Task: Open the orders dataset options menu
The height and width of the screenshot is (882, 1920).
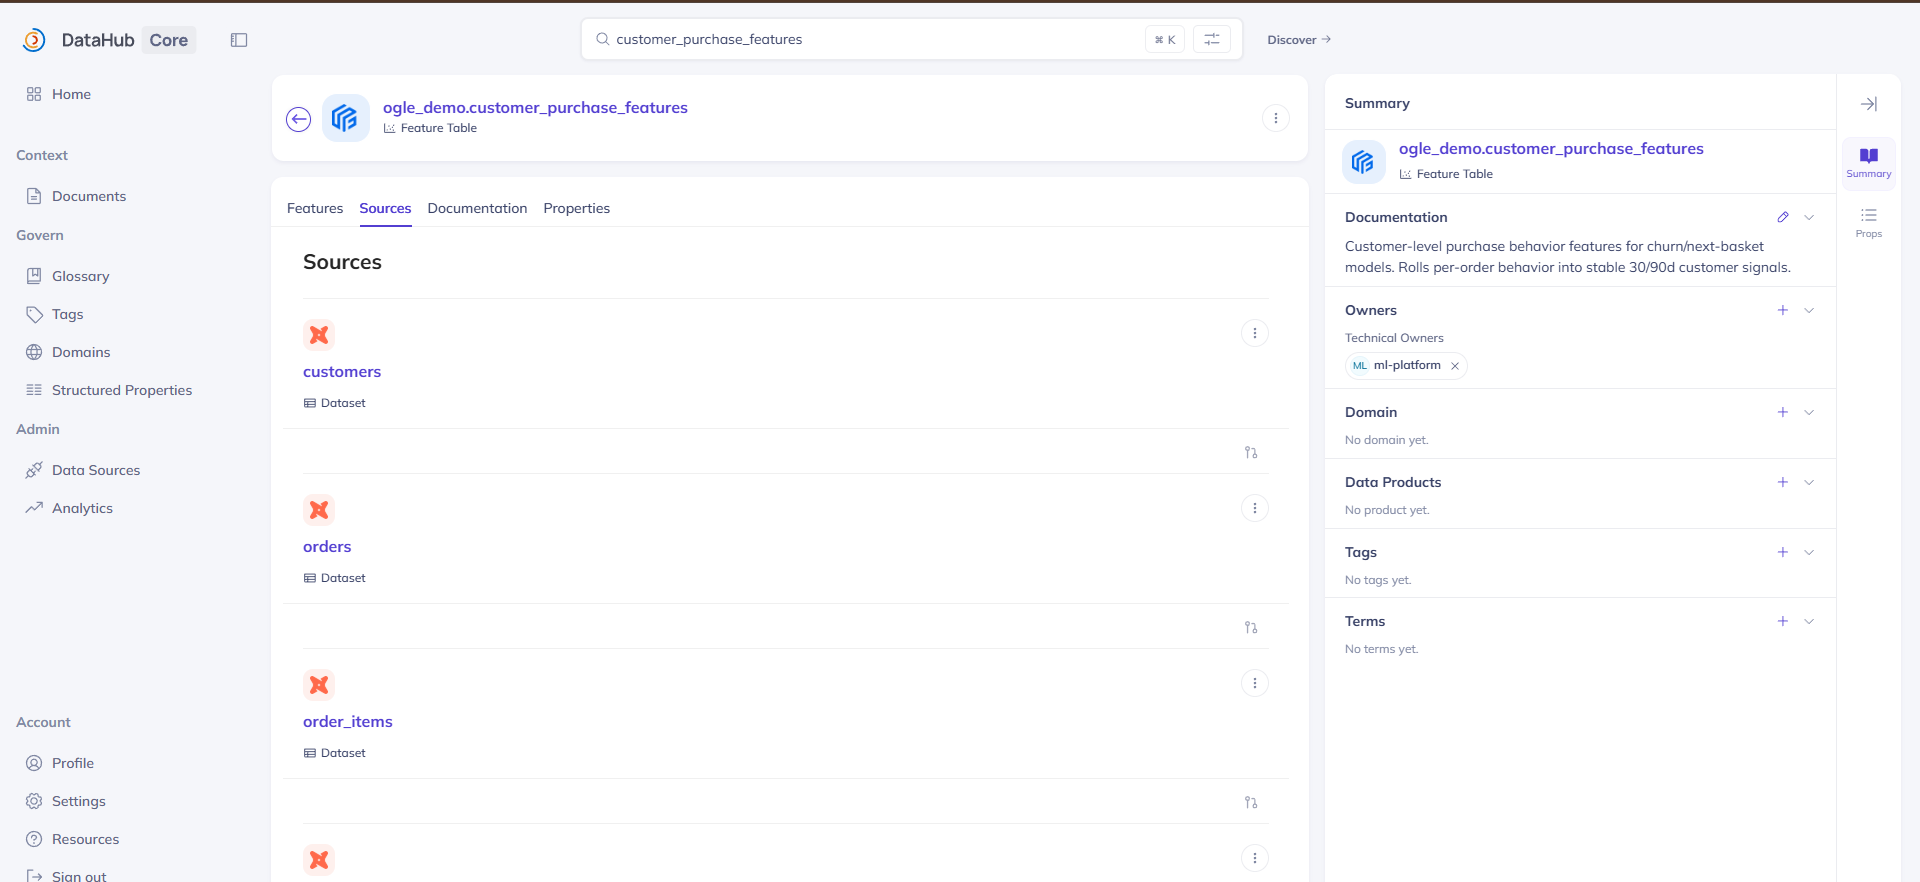Action: pyautogui.click(x=1254, y=508)
